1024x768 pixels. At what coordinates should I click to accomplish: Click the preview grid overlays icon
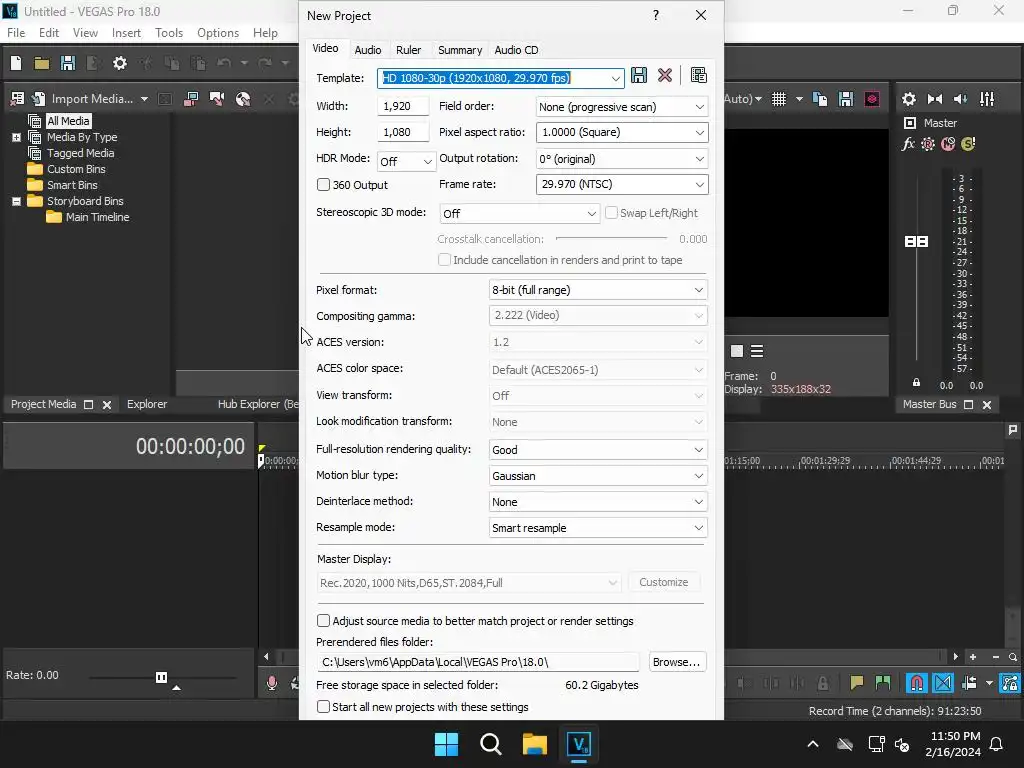tap(778, 99)
